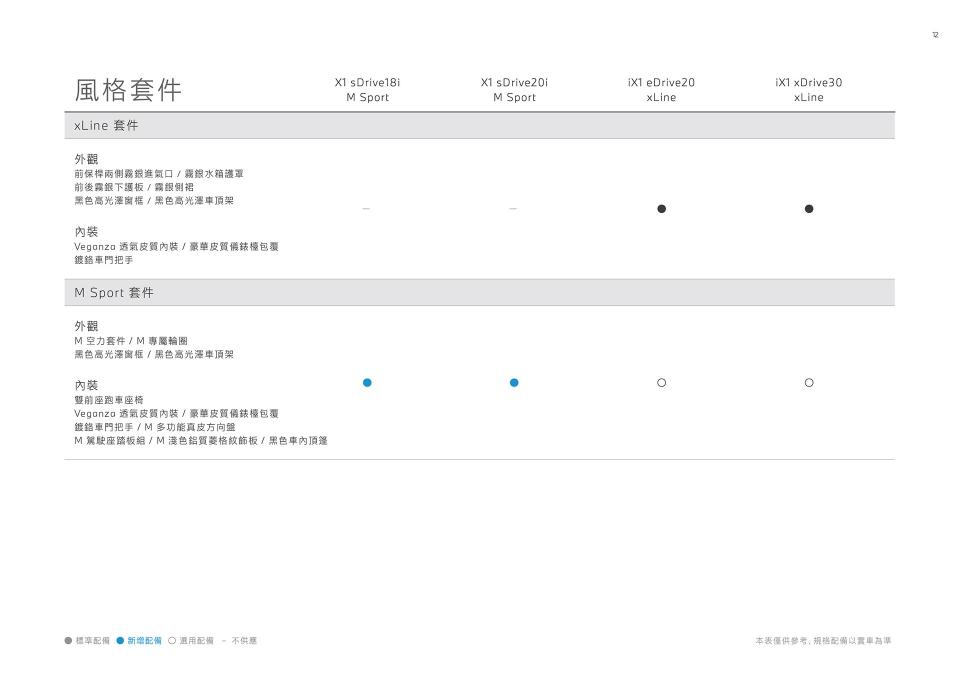Click the dash in xLine row for X1 sDrive18i
This screenshot has width=960, height=679.
[x=366, y=209]
